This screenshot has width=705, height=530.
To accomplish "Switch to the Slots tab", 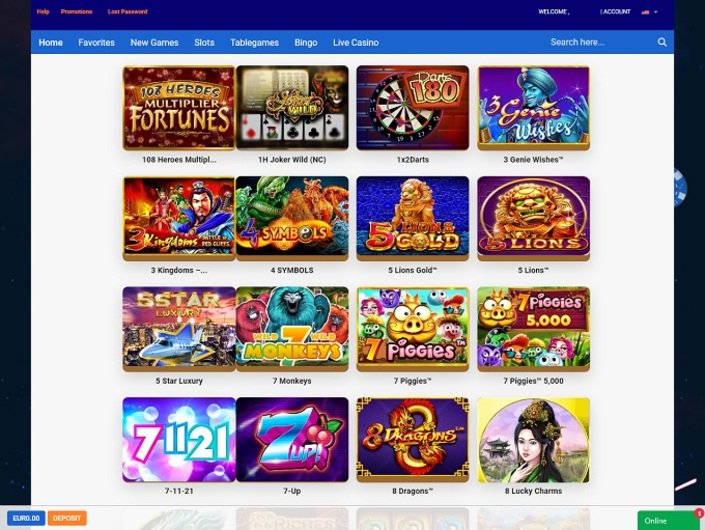I will click(x=204, y=43).
